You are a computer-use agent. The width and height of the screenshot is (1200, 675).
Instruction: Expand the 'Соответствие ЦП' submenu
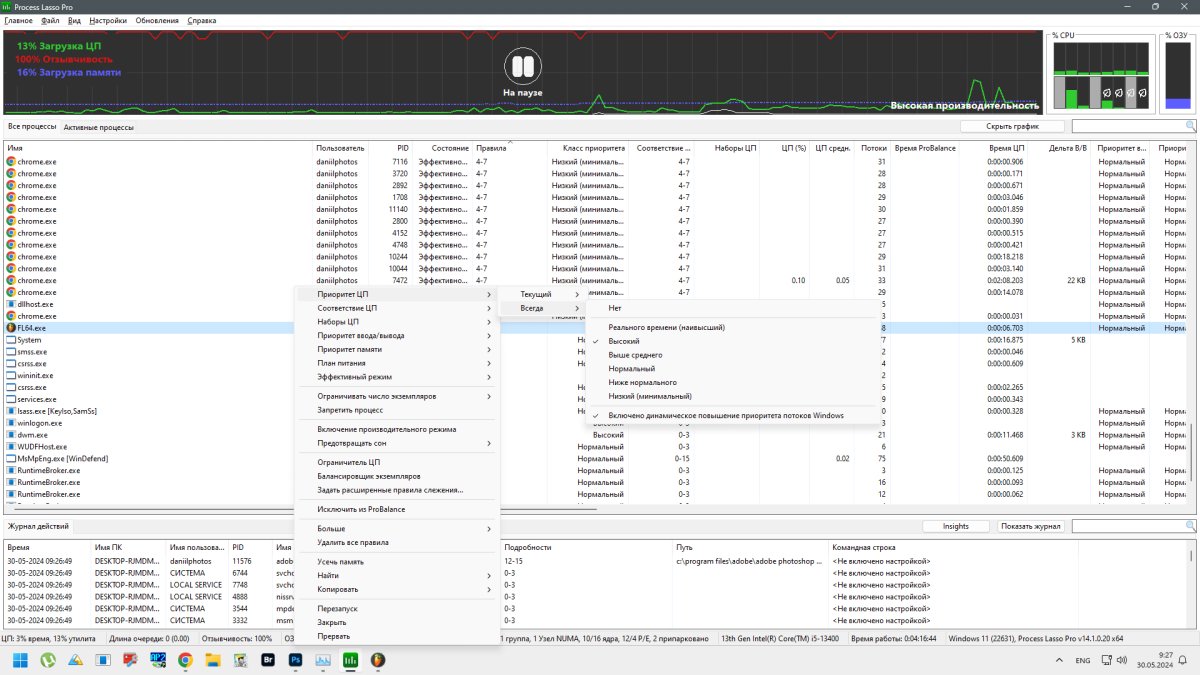398,308
